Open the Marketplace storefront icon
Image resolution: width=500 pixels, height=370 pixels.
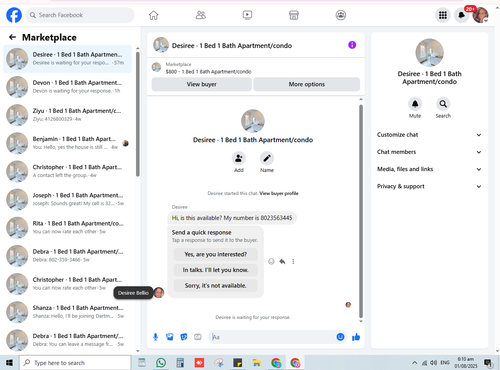click(x=294, y=15)
